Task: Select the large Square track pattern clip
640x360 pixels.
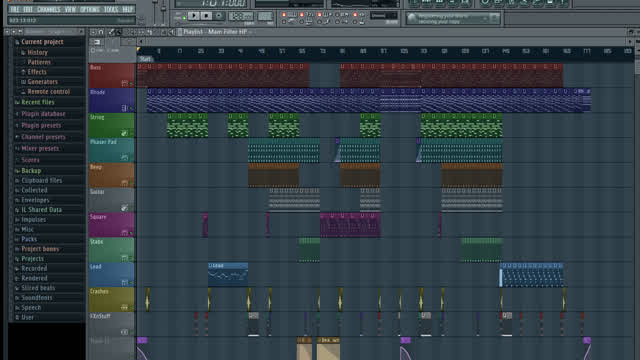Action: 350,224
